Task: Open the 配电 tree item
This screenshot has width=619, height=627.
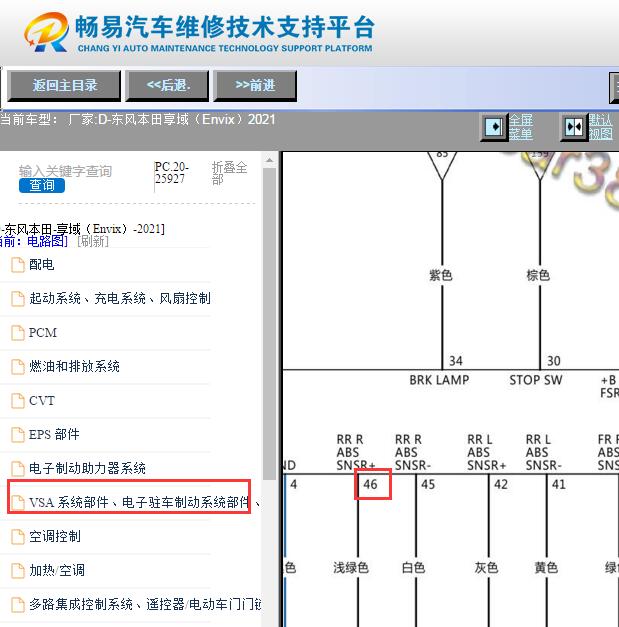Action: [42, 264]
